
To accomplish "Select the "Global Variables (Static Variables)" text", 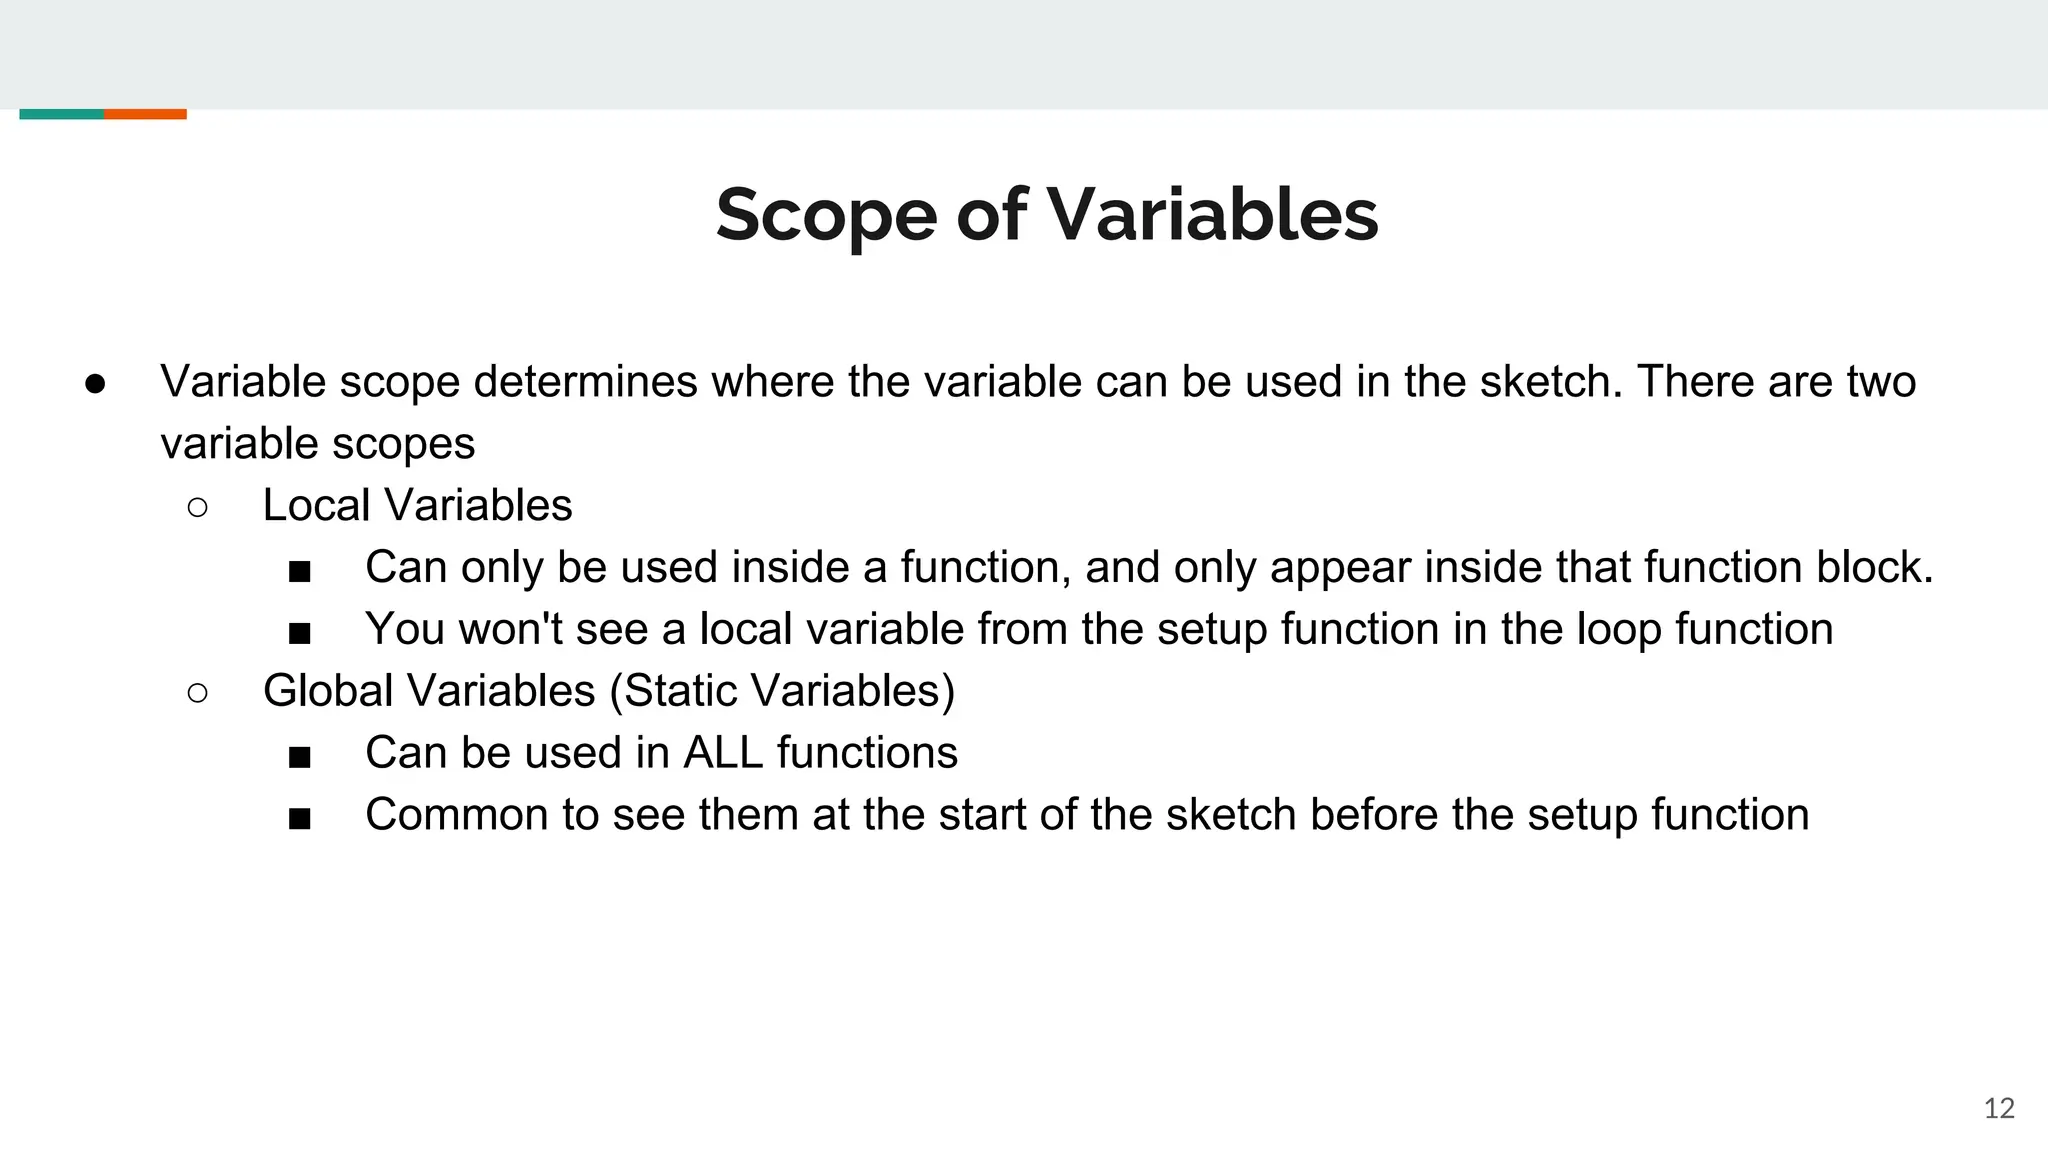I will (609, 691).
